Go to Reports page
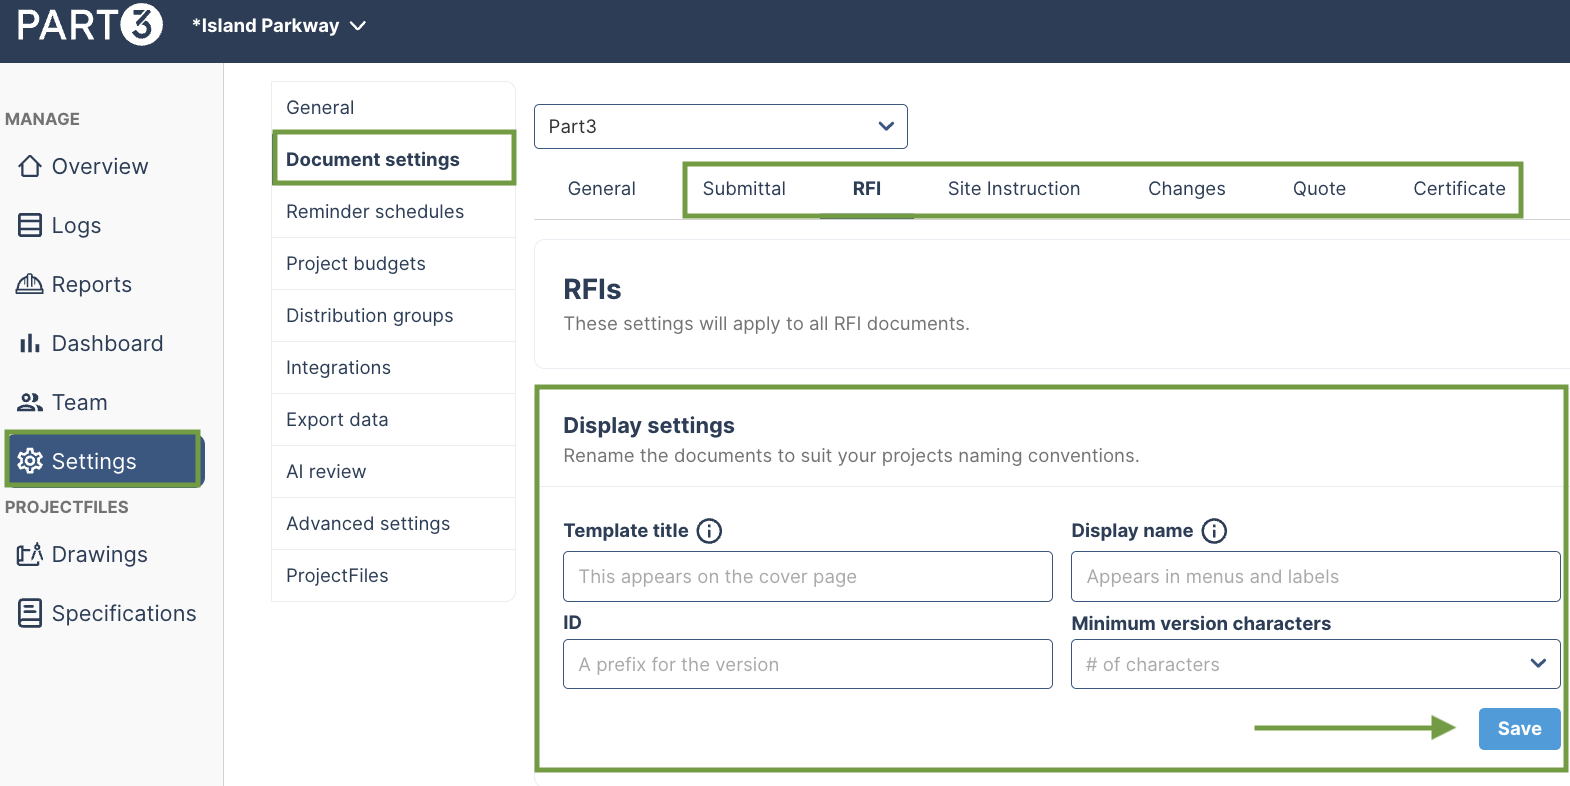Screen dimensions: 1570x786 (x=92, y=284)
